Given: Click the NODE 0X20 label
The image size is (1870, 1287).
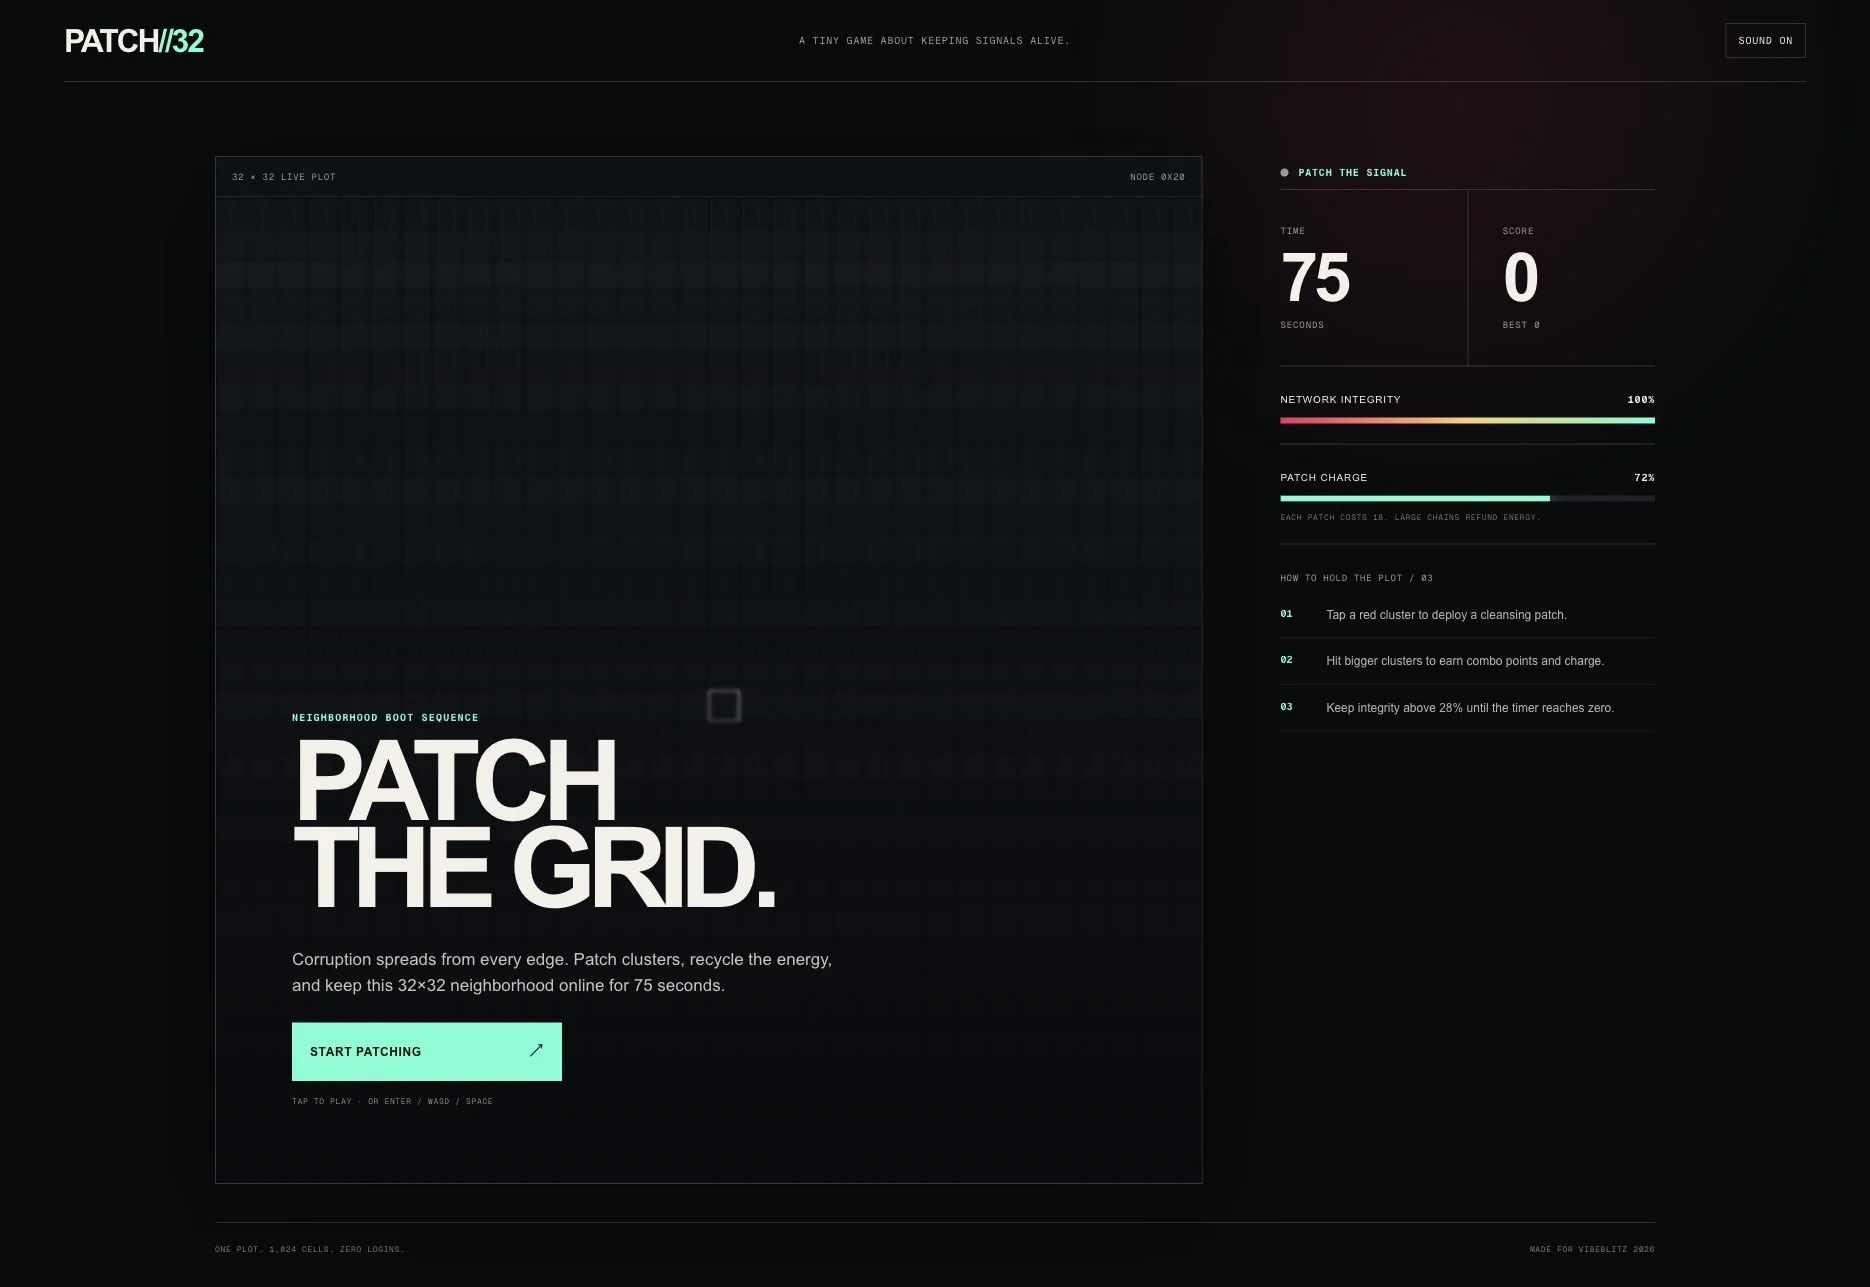Looking at the screenshot, I should click(x=1157, y=177).
